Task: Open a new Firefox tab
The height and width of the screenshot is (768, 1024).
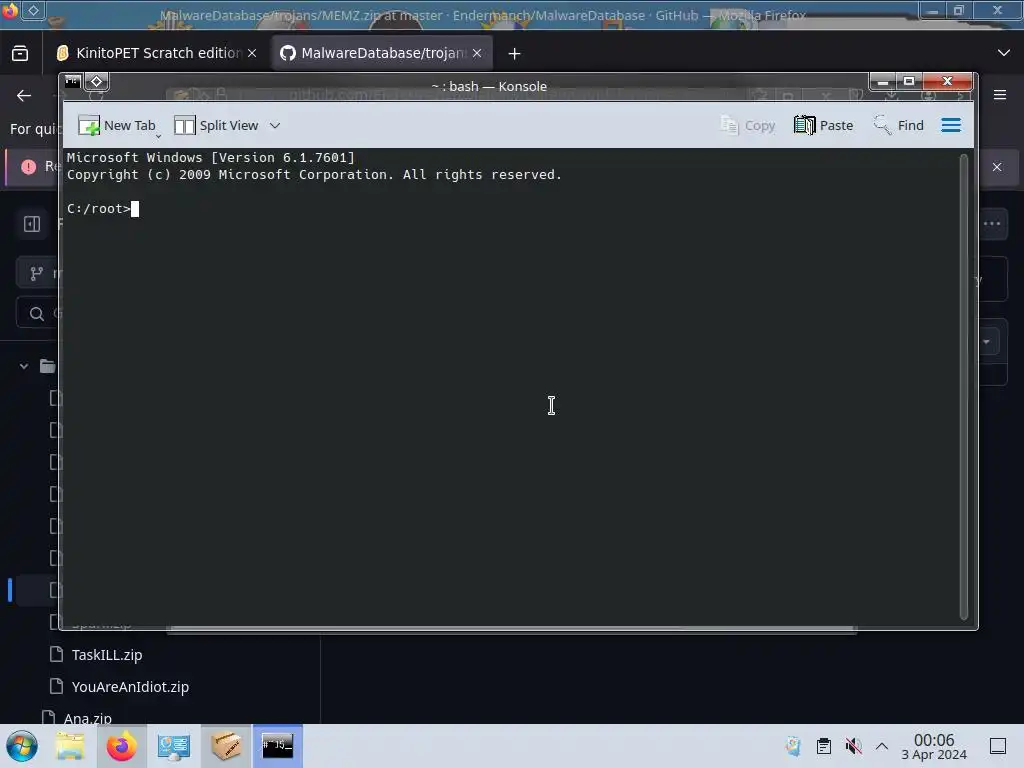Action: point(515,54)
